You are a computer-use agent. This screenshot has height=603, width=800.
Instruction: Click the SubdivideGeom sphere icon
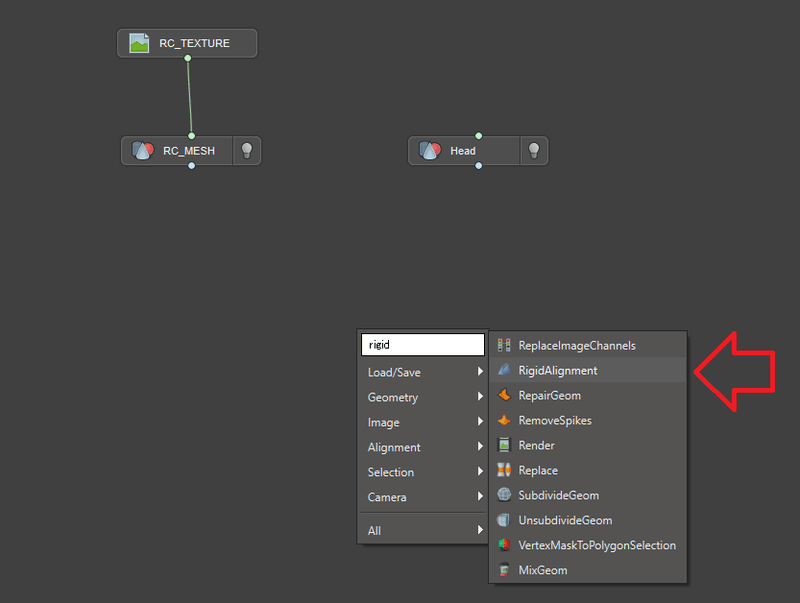click(x=504, y=494)
